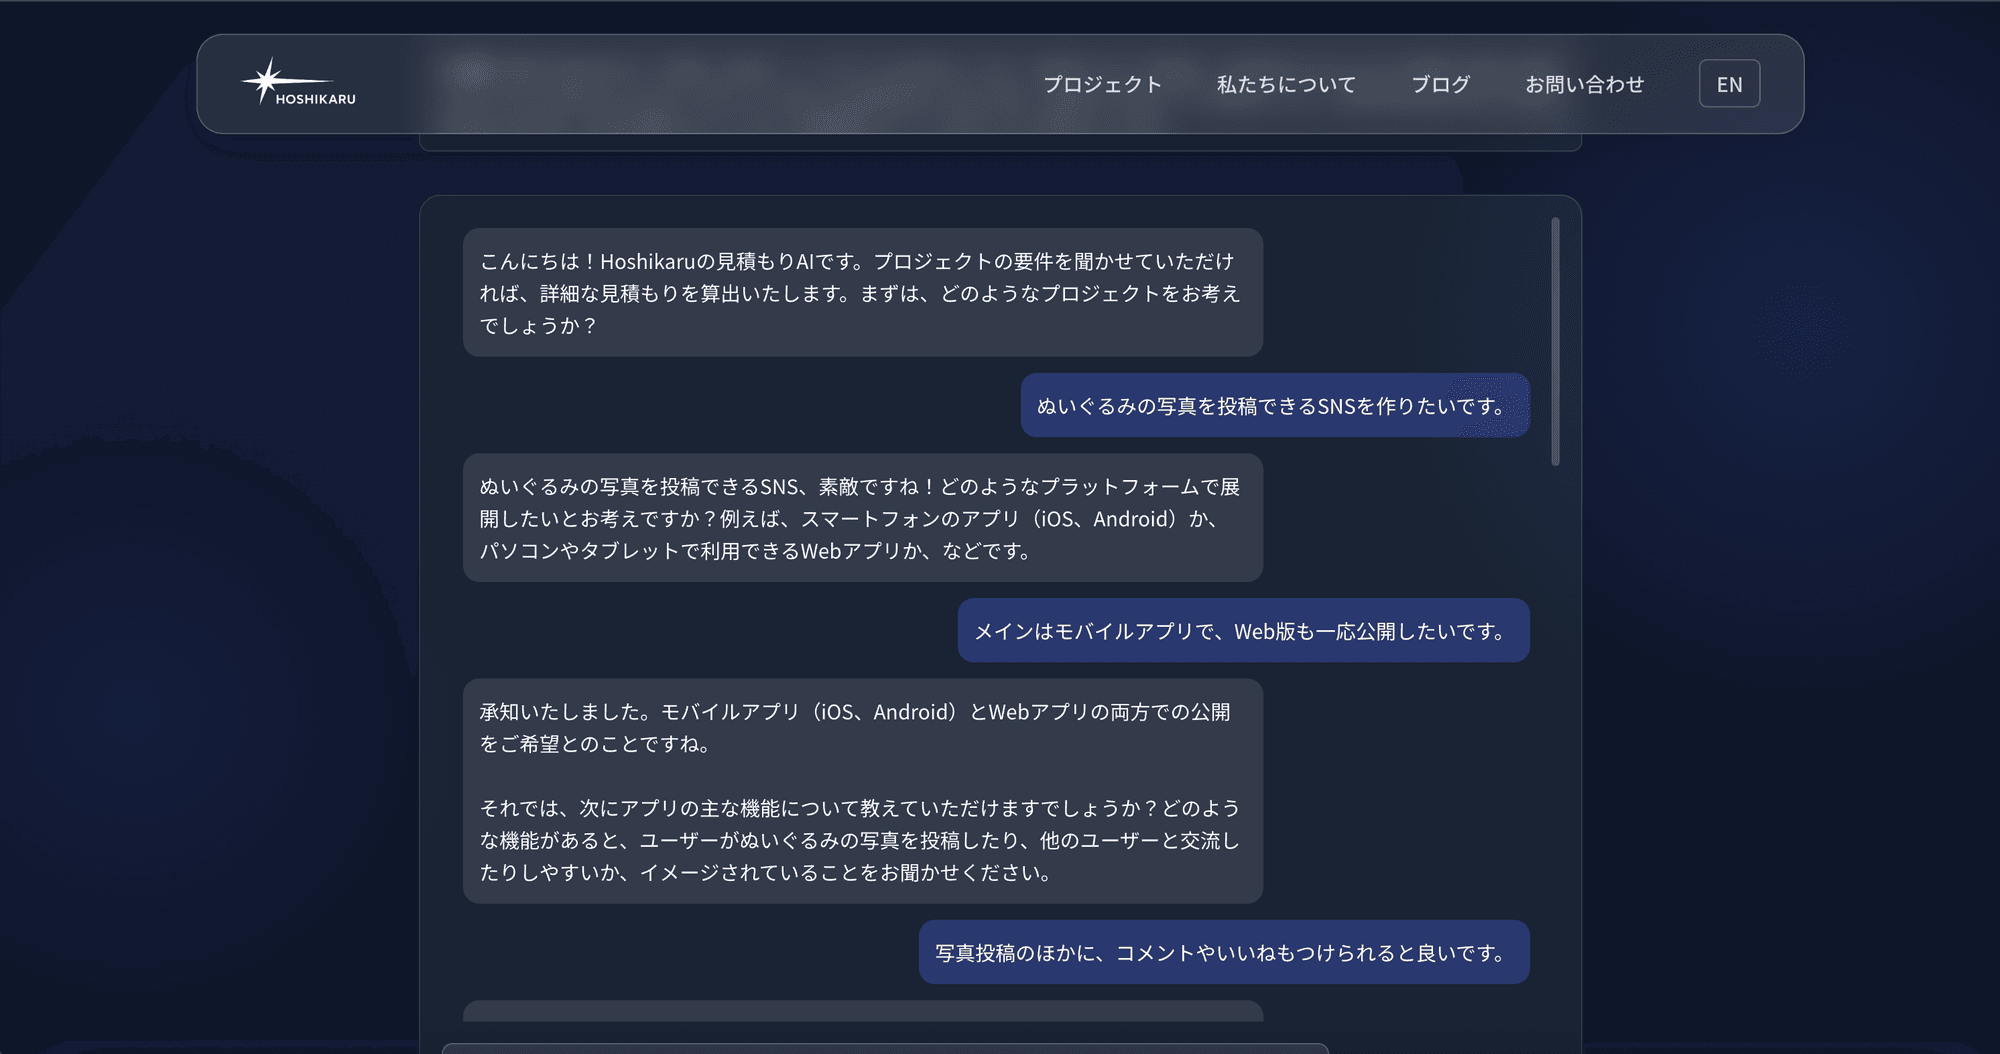Click the AI reply asking about プラットフォーム

pyautogui.click(x=863, y=518)
